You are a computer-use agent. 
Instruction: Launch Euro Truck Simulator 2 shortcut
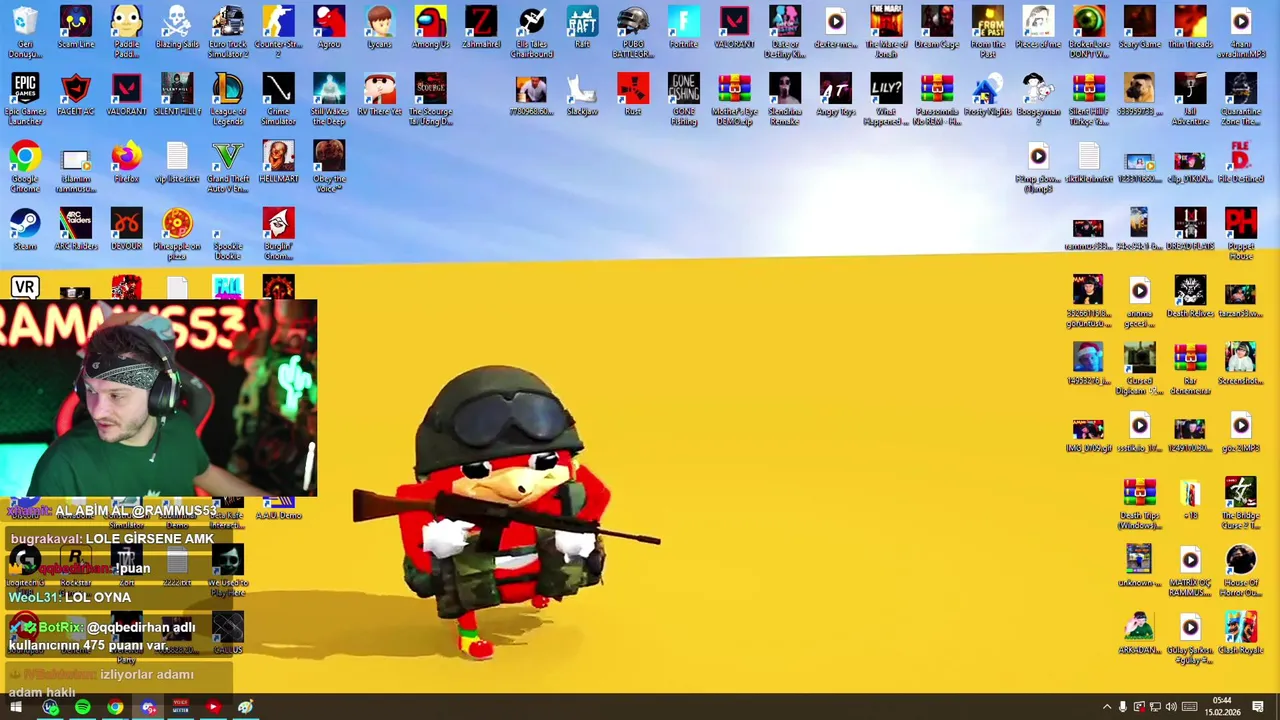(228, 30)
